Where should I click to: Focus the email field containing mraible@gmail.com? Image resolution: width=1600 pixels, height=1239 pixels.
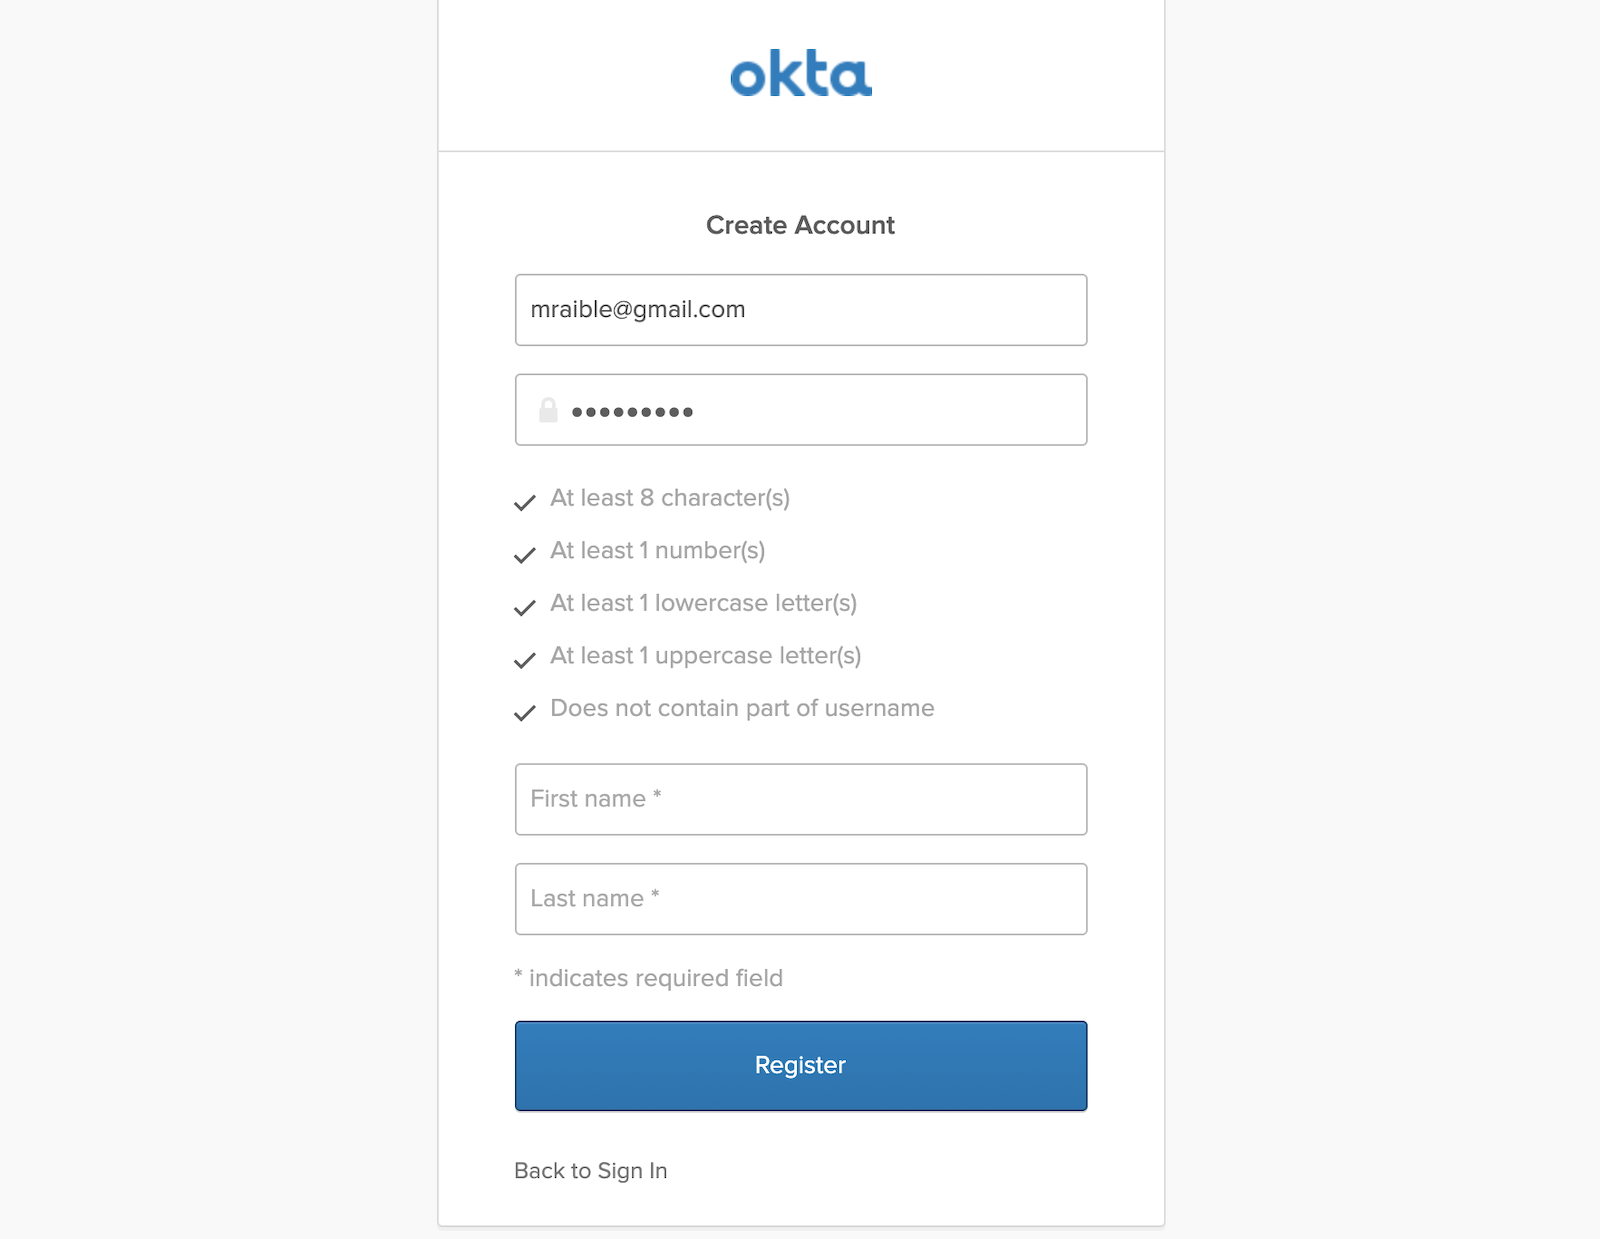click(800, 310)
